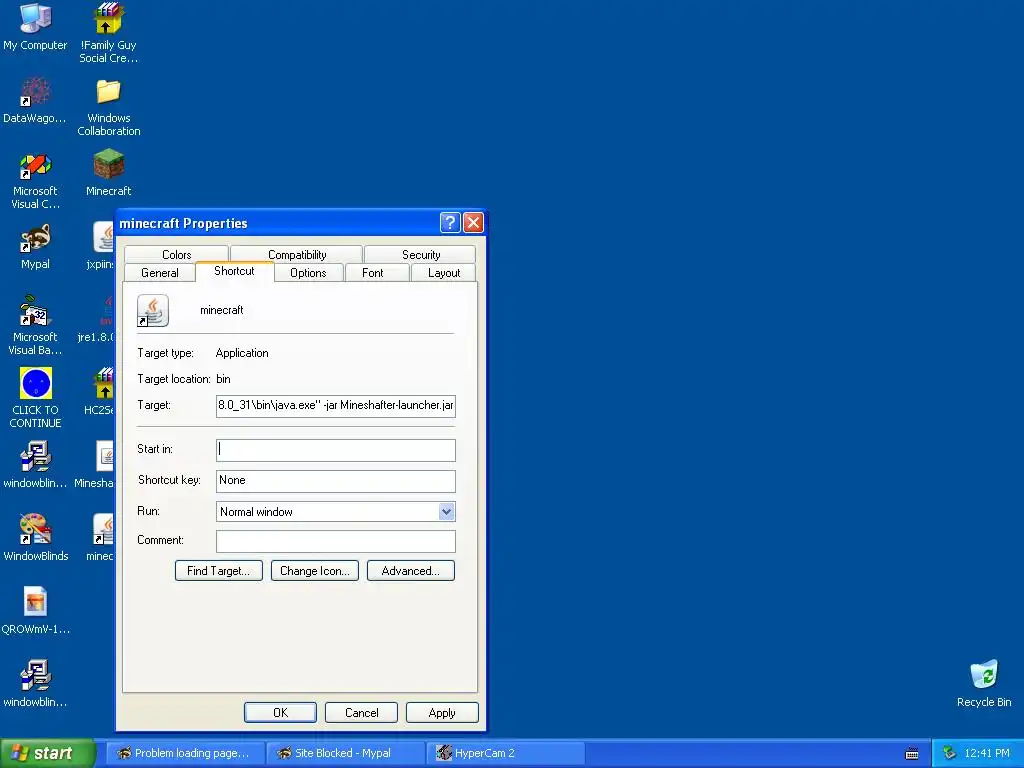
Task: Click into the Comment field
Action: [x=336, y=541]
